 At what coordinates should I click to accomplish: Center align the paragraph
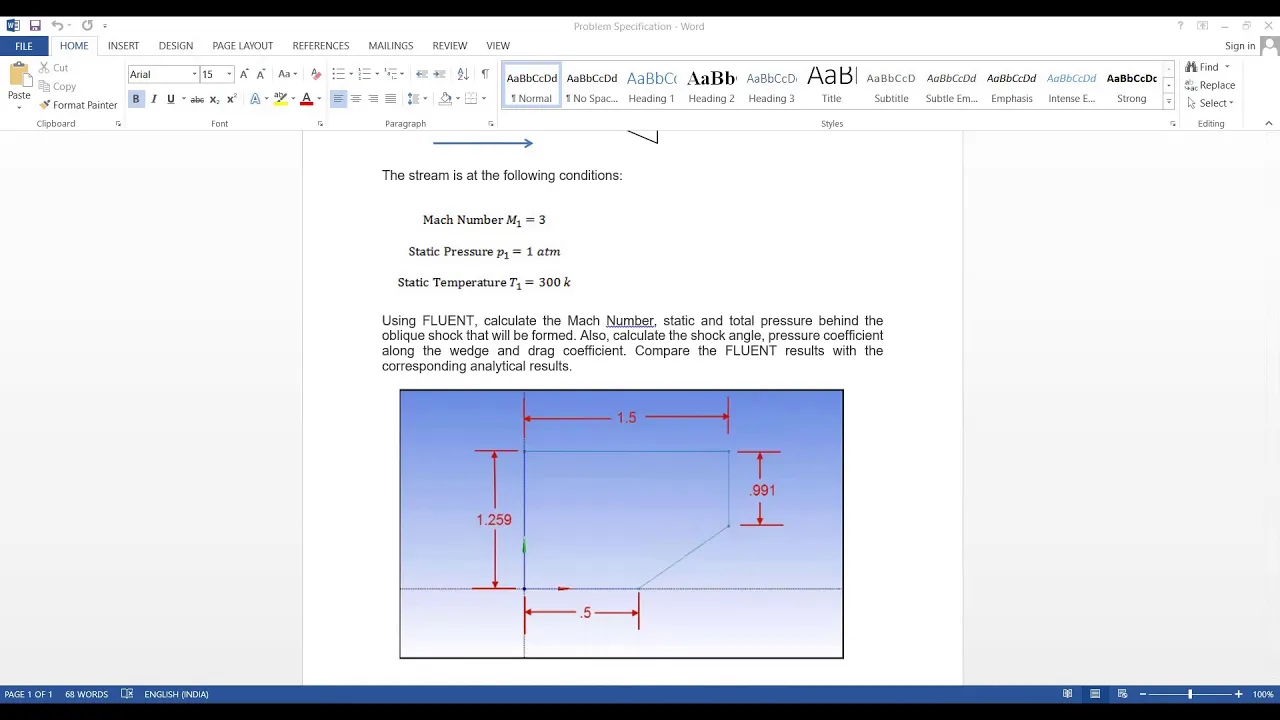tap(356, 99)
